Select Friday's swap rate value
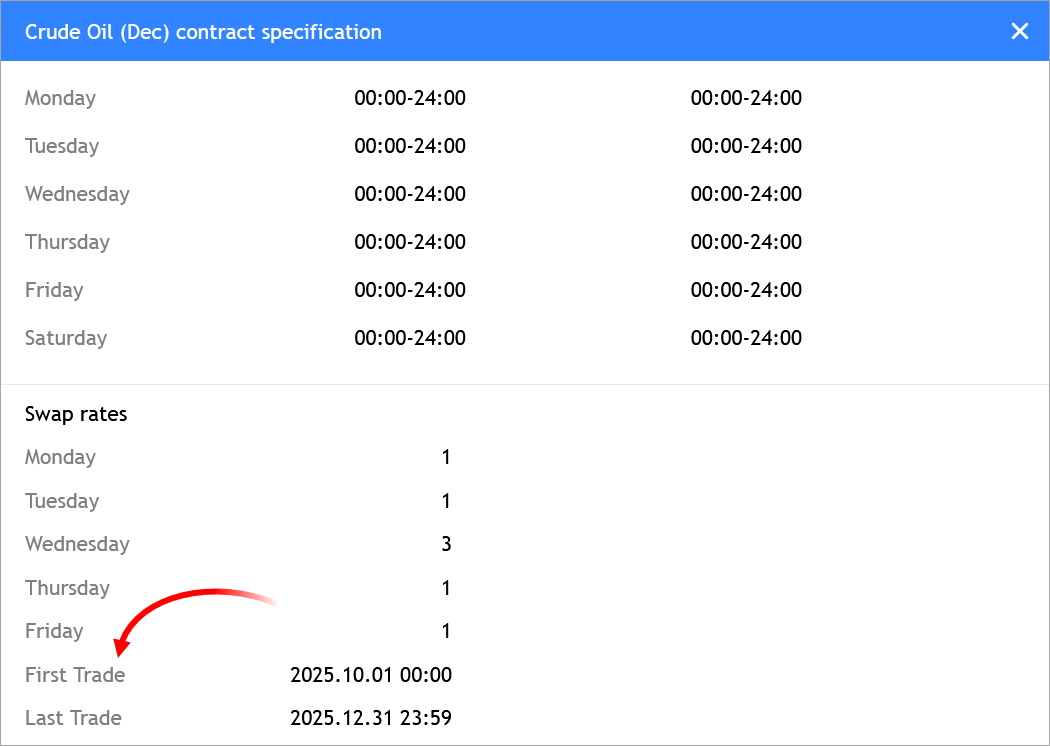The width and height of the screenshot is (1050, 746). pyautogui.click(x=446, y=631)
